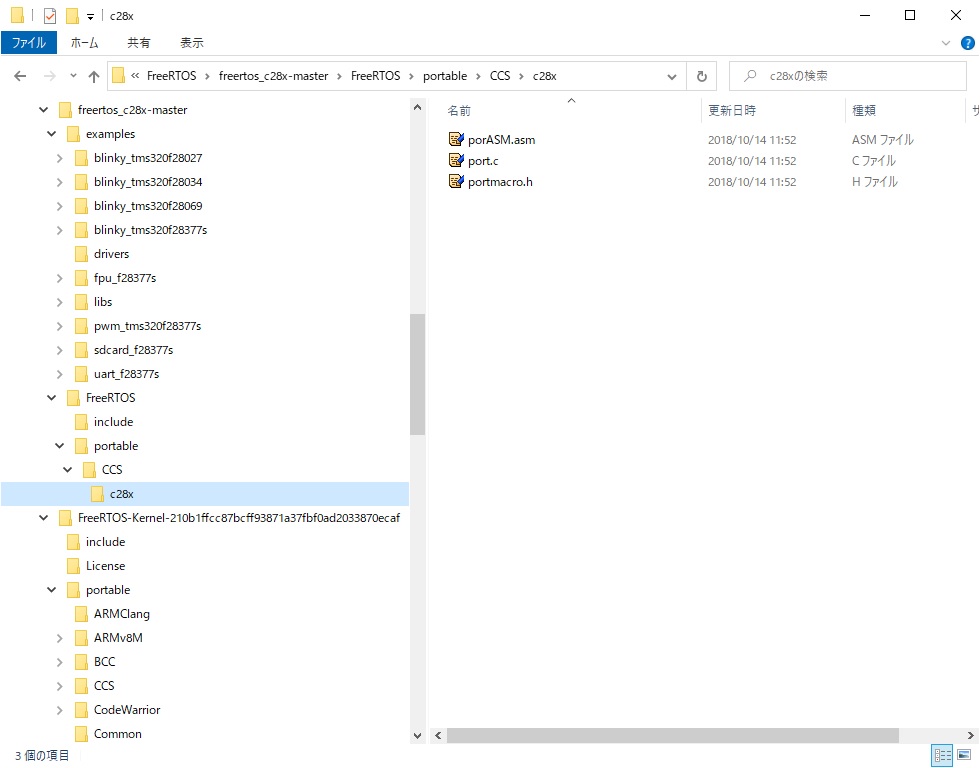Viewport: 980px width, 768px height.
Task: Click the porASM.asm modified date 2018/10/14 11:52
Action: click(x=752, y=140)
